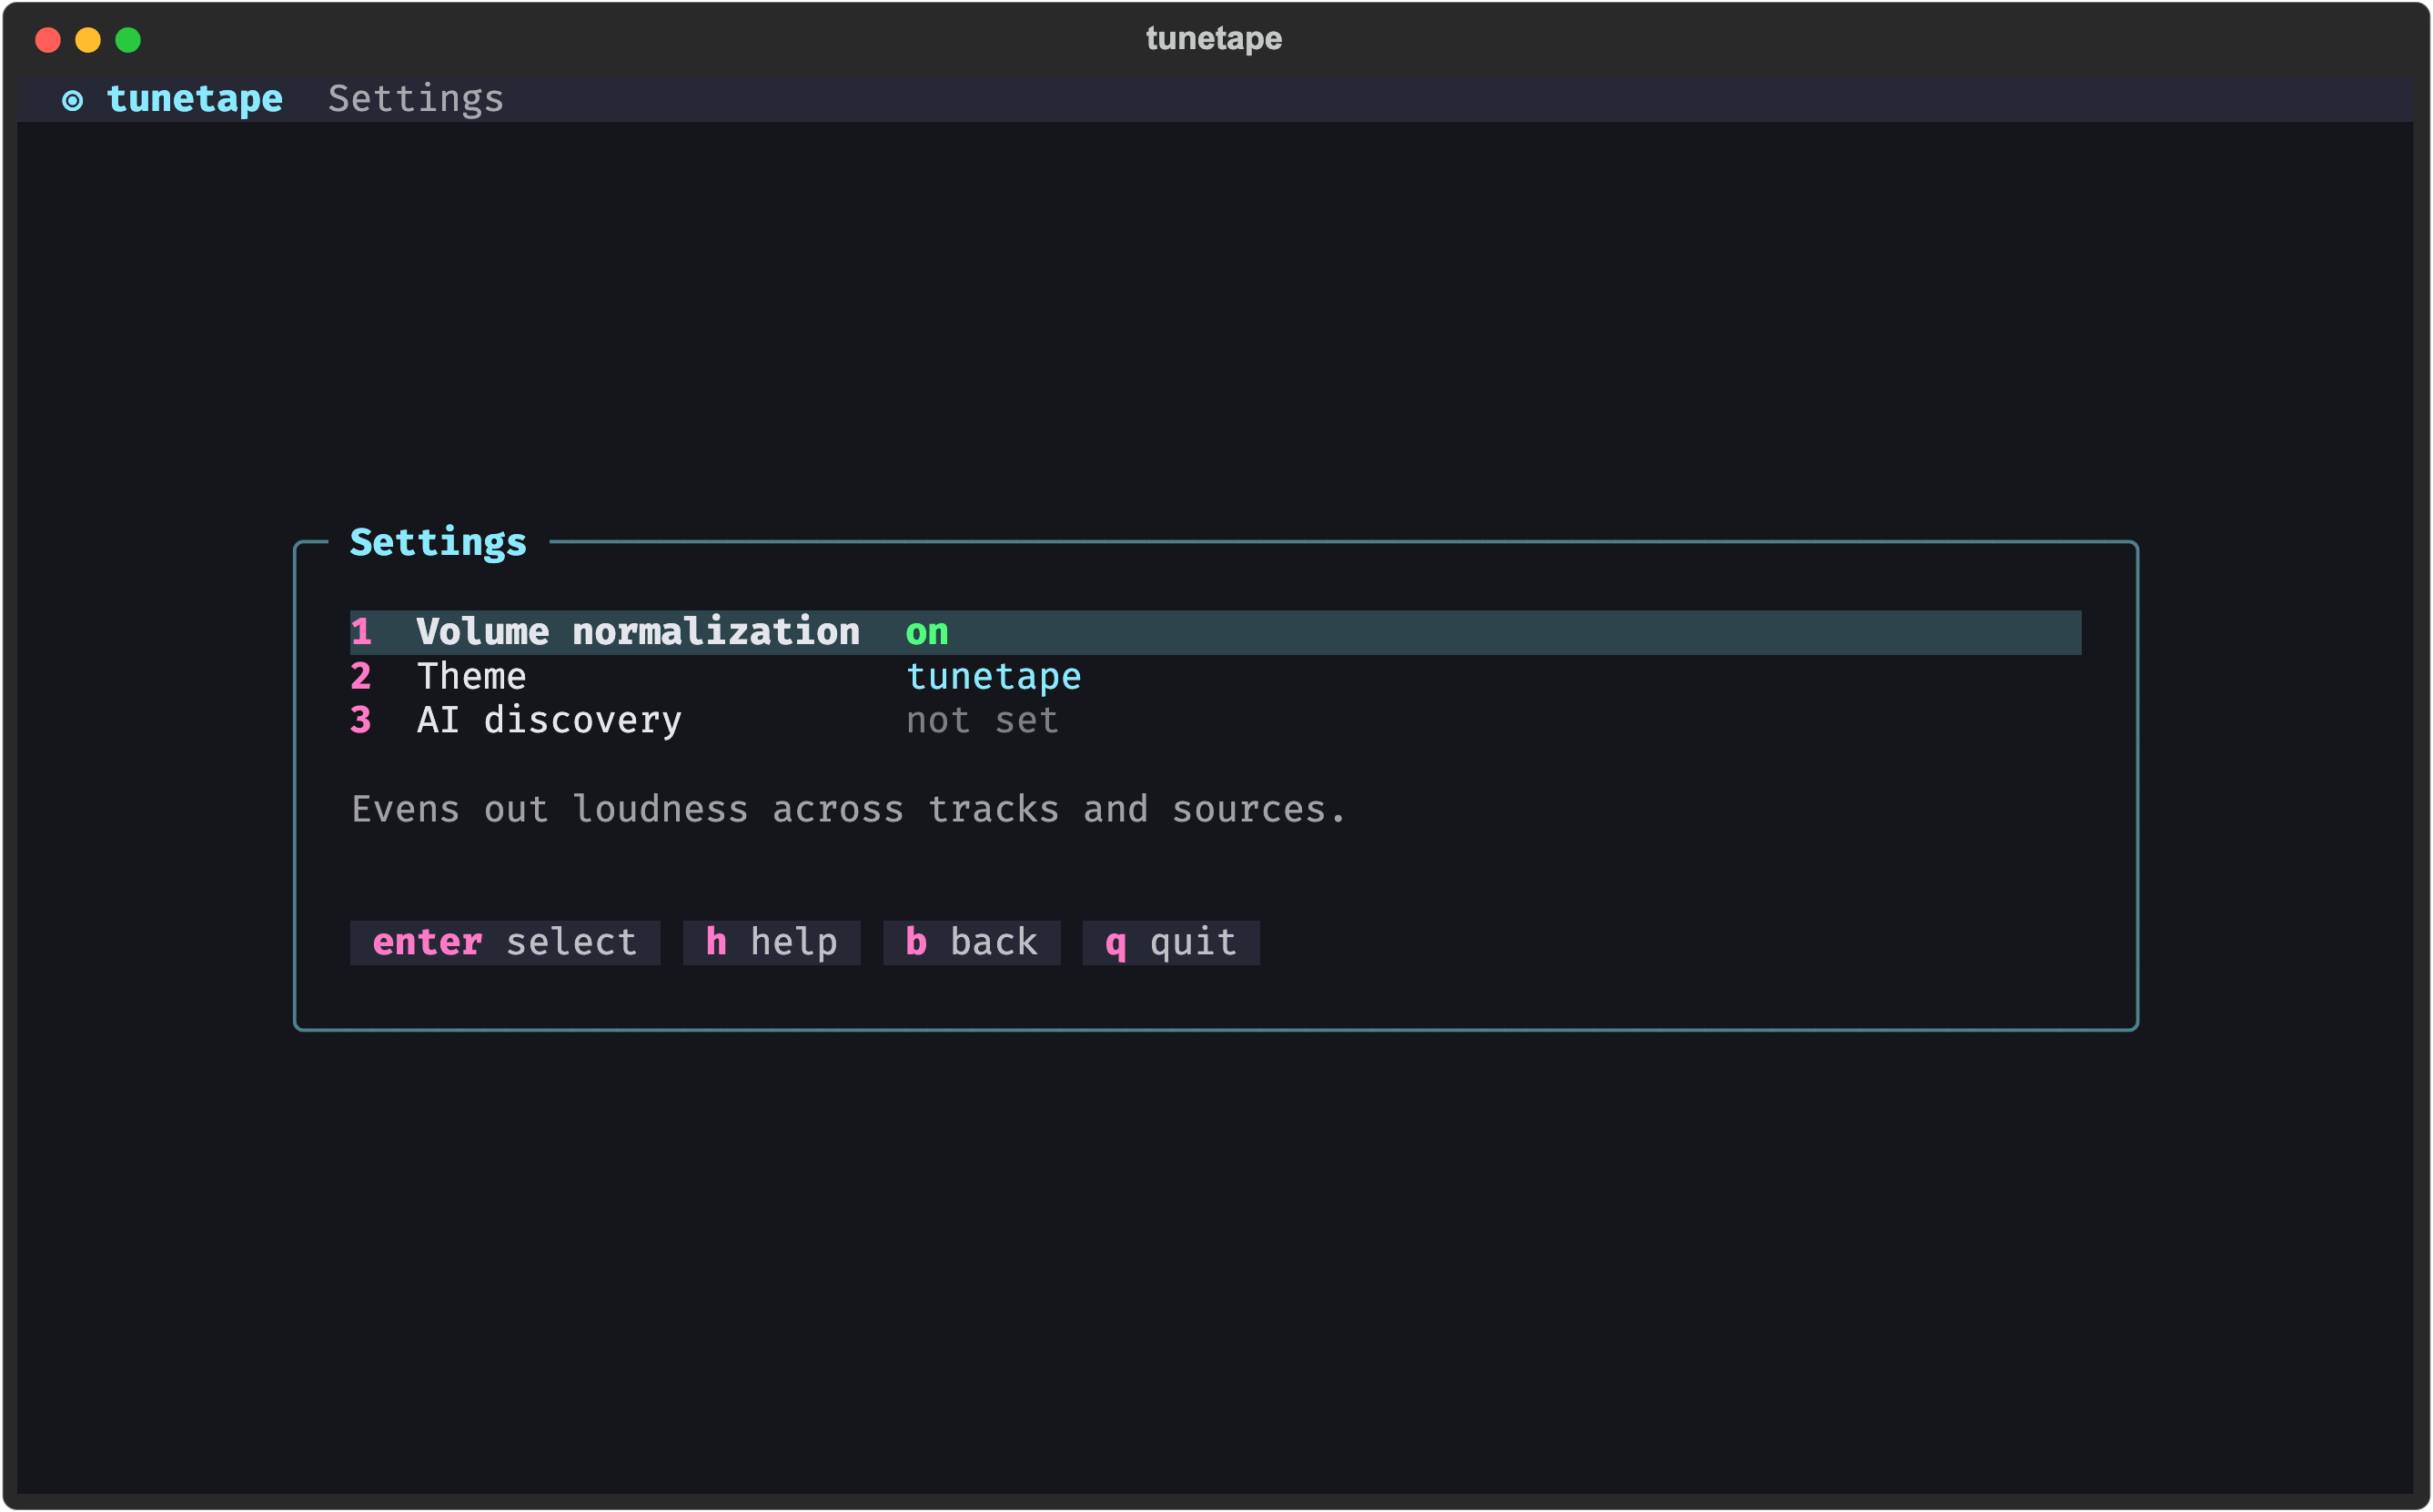Go back using the 'b back' button

tap(971, 942)
